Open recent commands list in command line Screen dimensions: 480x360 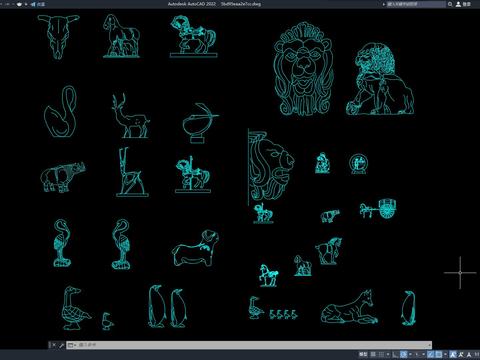click(72, 345)
